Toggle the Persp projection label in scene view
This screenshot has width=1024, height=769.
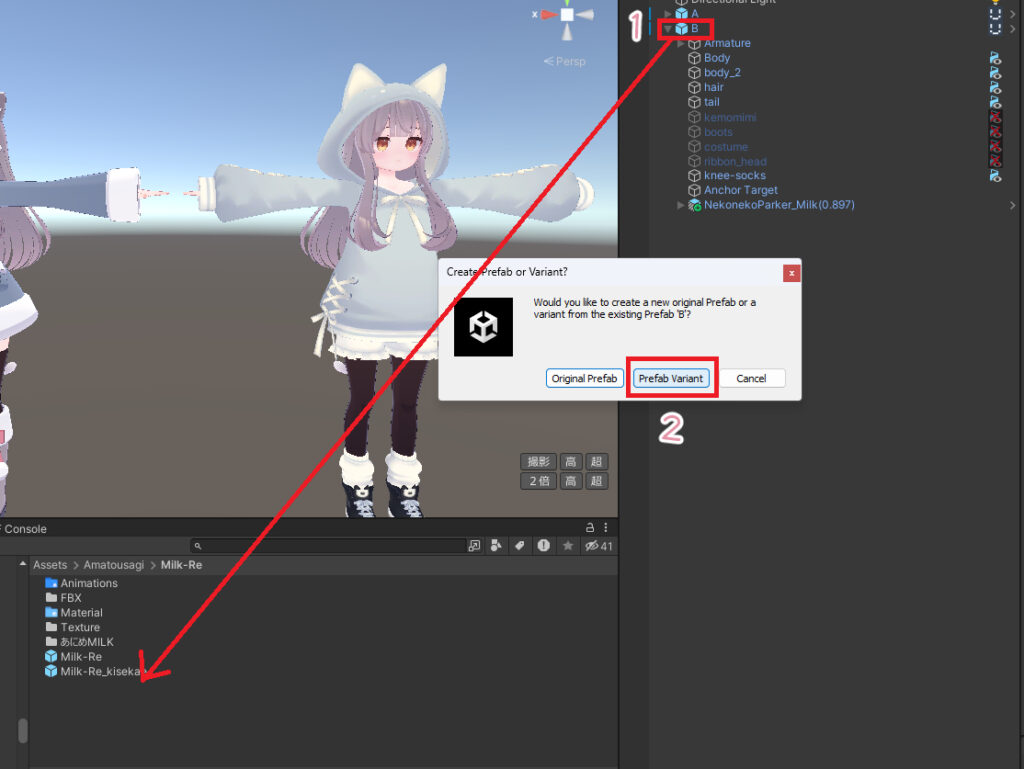coord(565,61)
